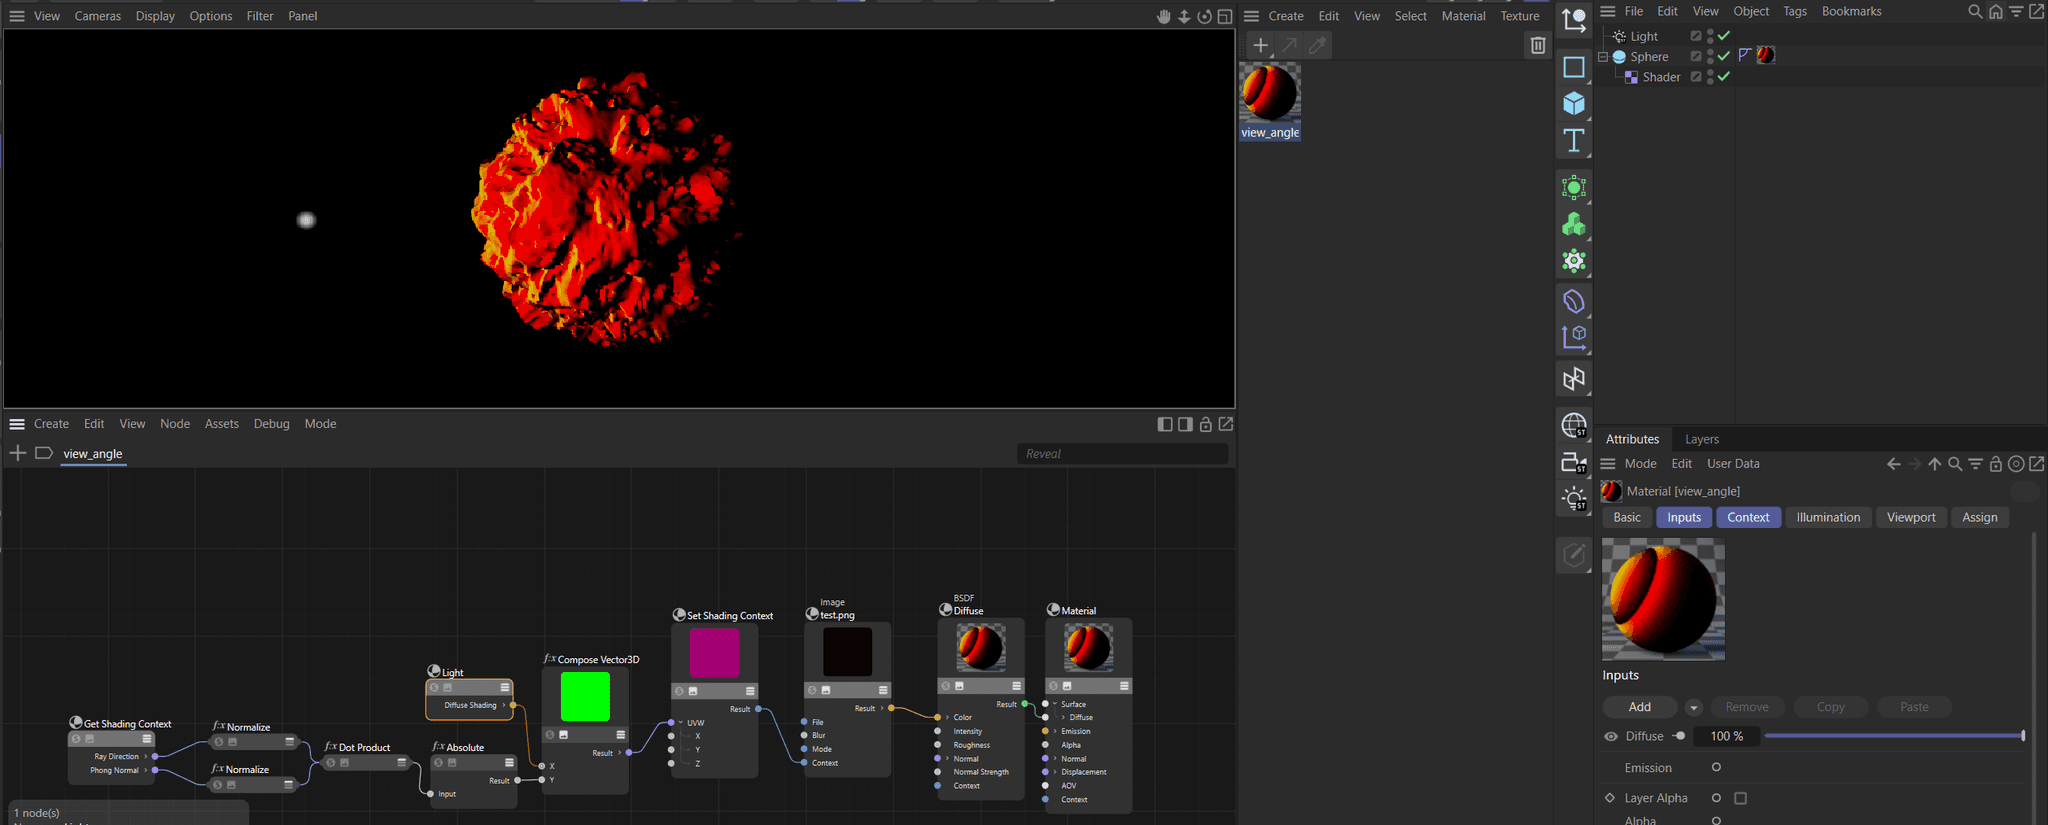Toggle Light visibility dots
Screen dimensions: 2048x825
coord(1710,36)
